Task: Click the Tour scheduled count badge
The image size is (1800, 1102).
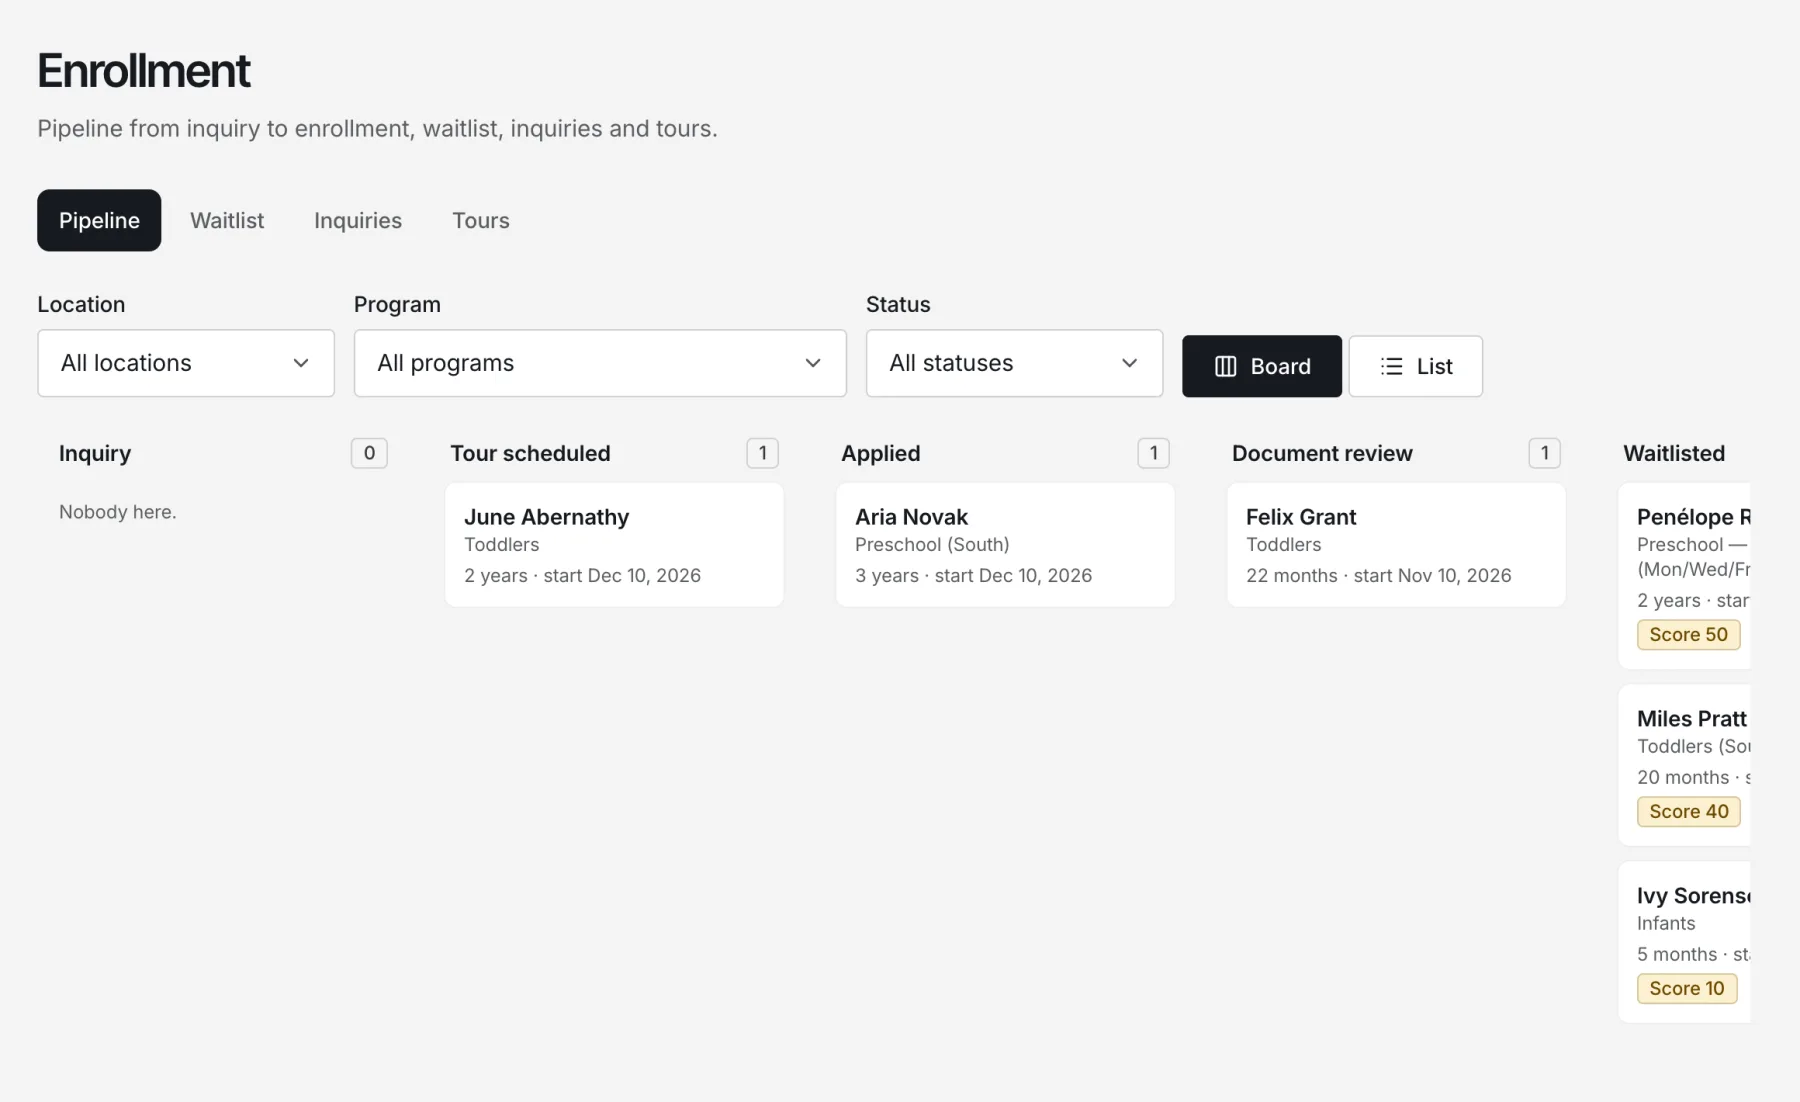Action: 762,453
